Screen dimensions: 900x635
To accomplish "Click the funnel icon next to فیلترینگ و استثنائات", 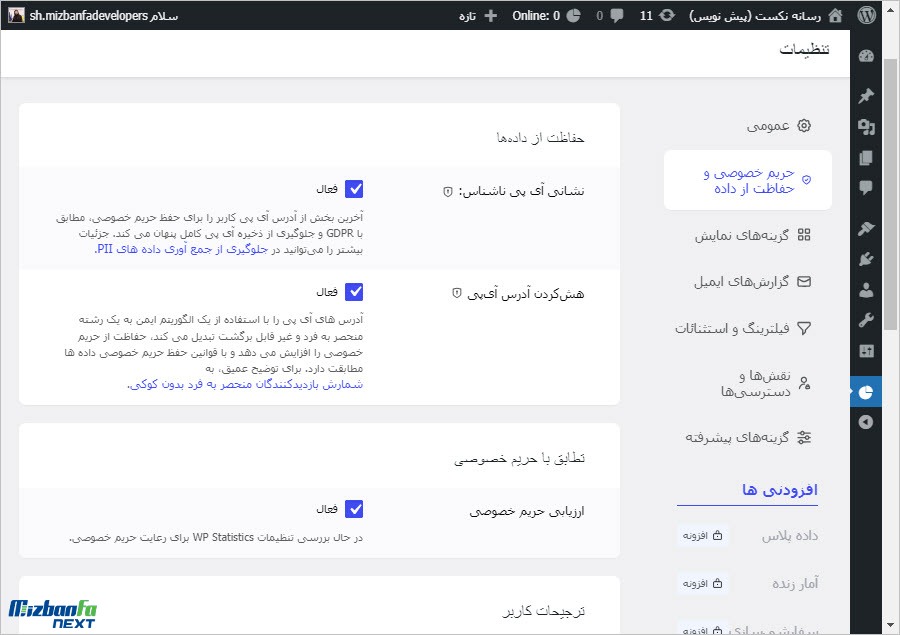I will 804,328.
